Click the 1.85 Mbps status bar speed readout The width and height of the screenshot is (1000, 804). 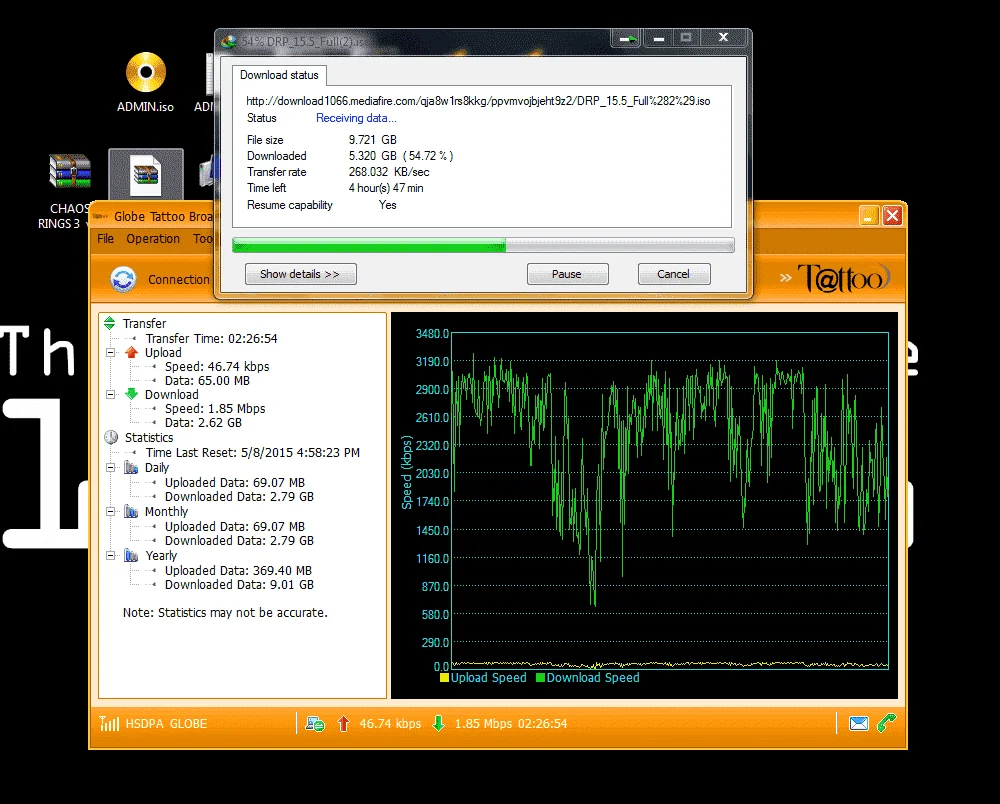pyautogui.click(x=483, y=724)
